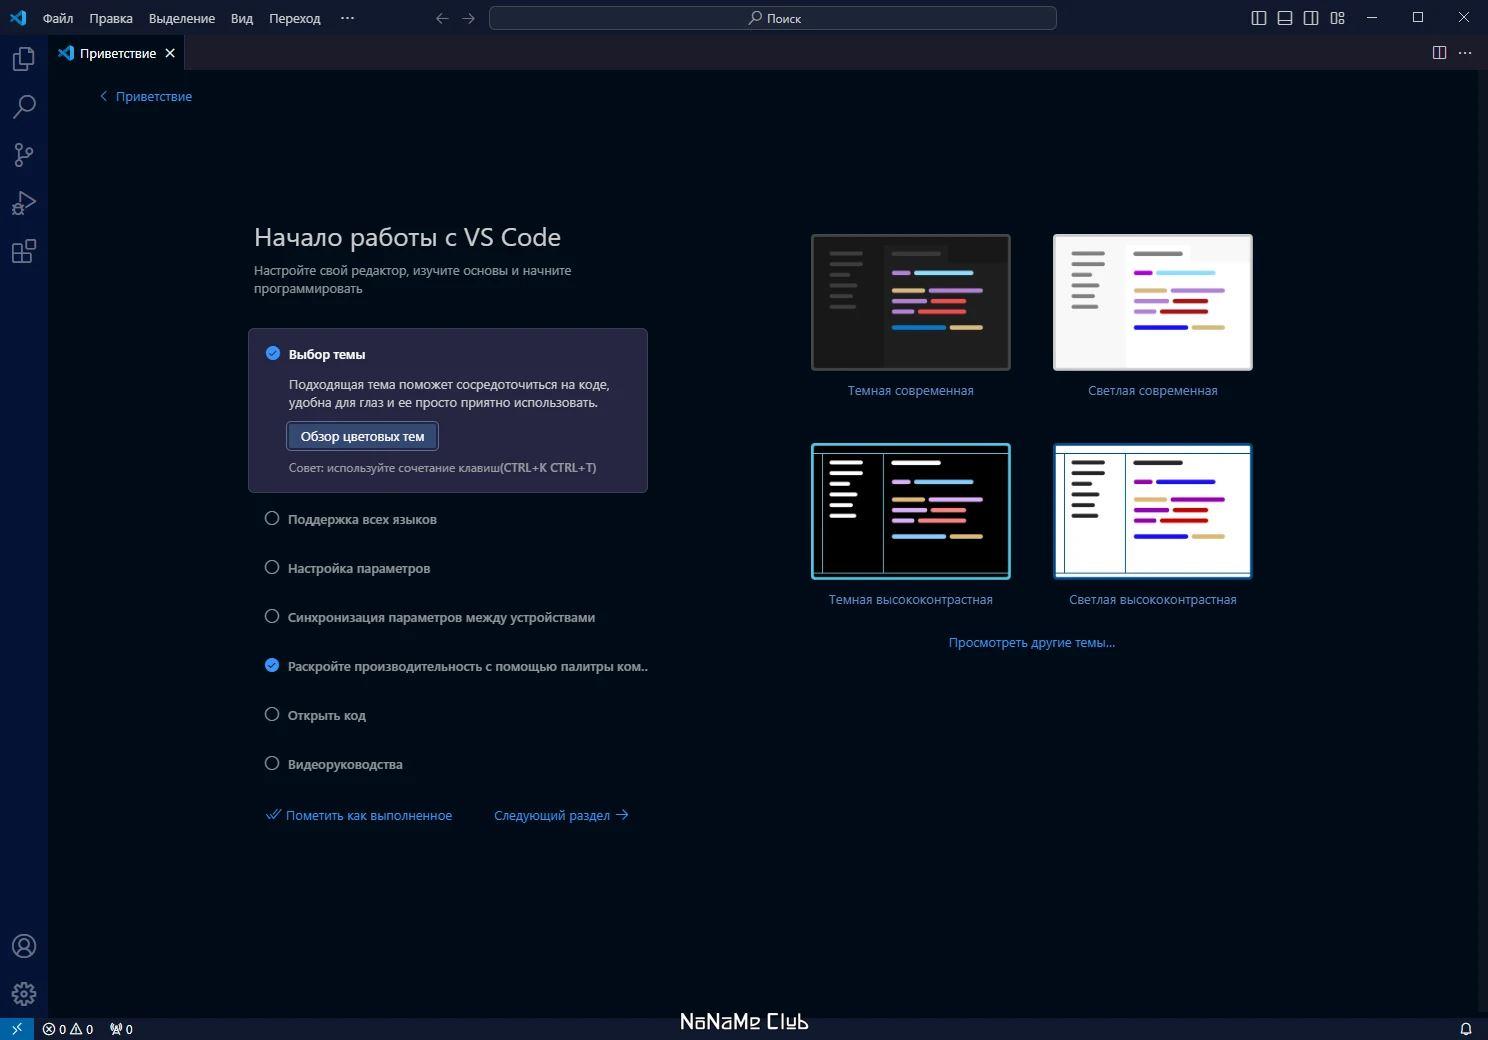Go back with the left arrow

point(442,18)
